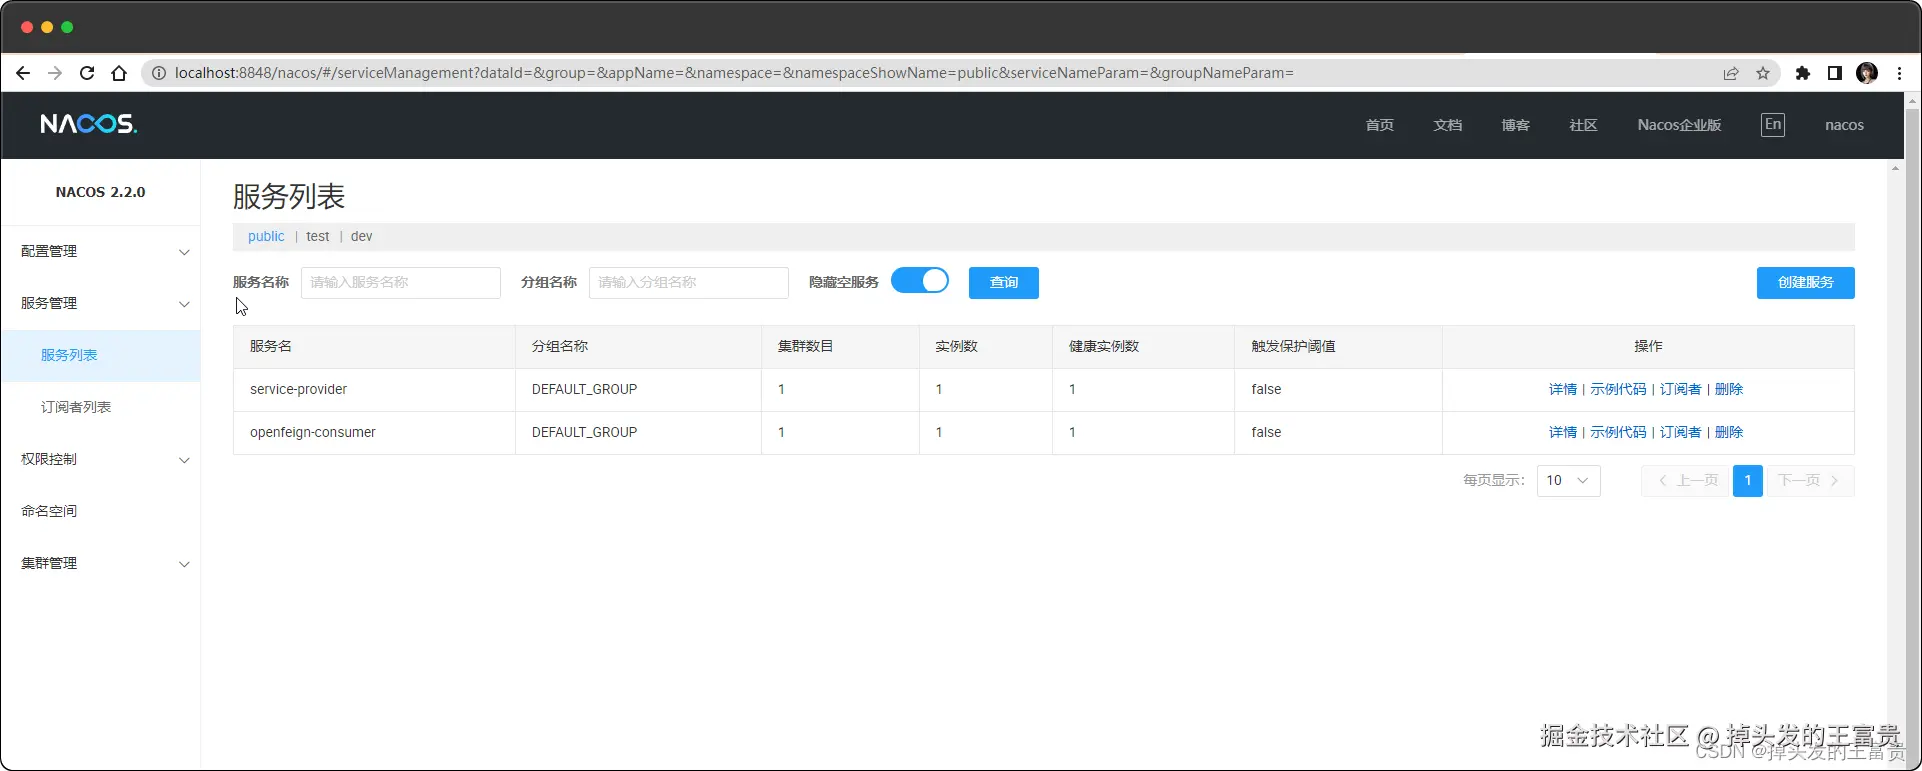Open the page size dropdown showing 10
The image size is (1922, 771).
(1568, 481)
